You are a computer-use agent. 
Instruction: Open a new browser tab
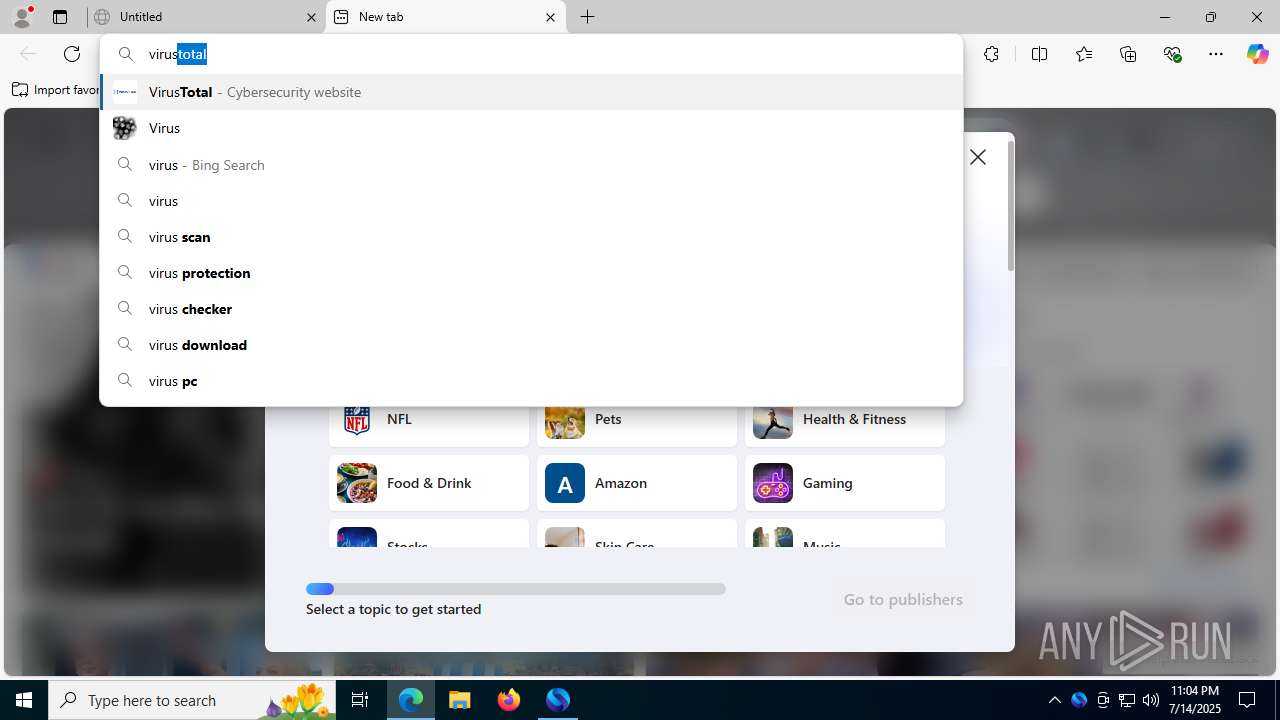coord(587,17)
